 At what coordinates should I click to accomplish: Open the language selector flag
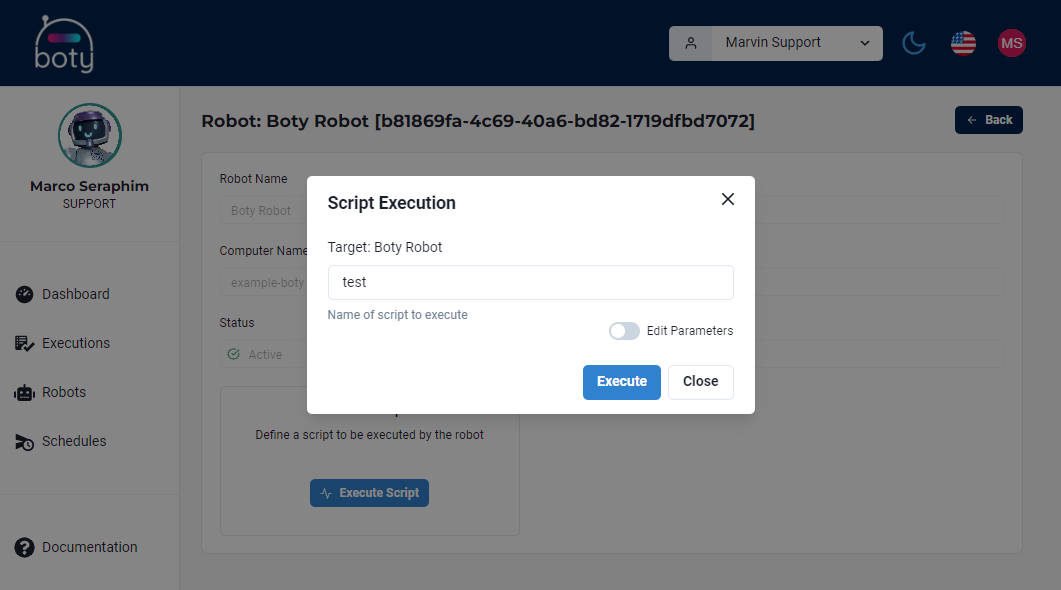pyautogui.click(x=962, y=42)
